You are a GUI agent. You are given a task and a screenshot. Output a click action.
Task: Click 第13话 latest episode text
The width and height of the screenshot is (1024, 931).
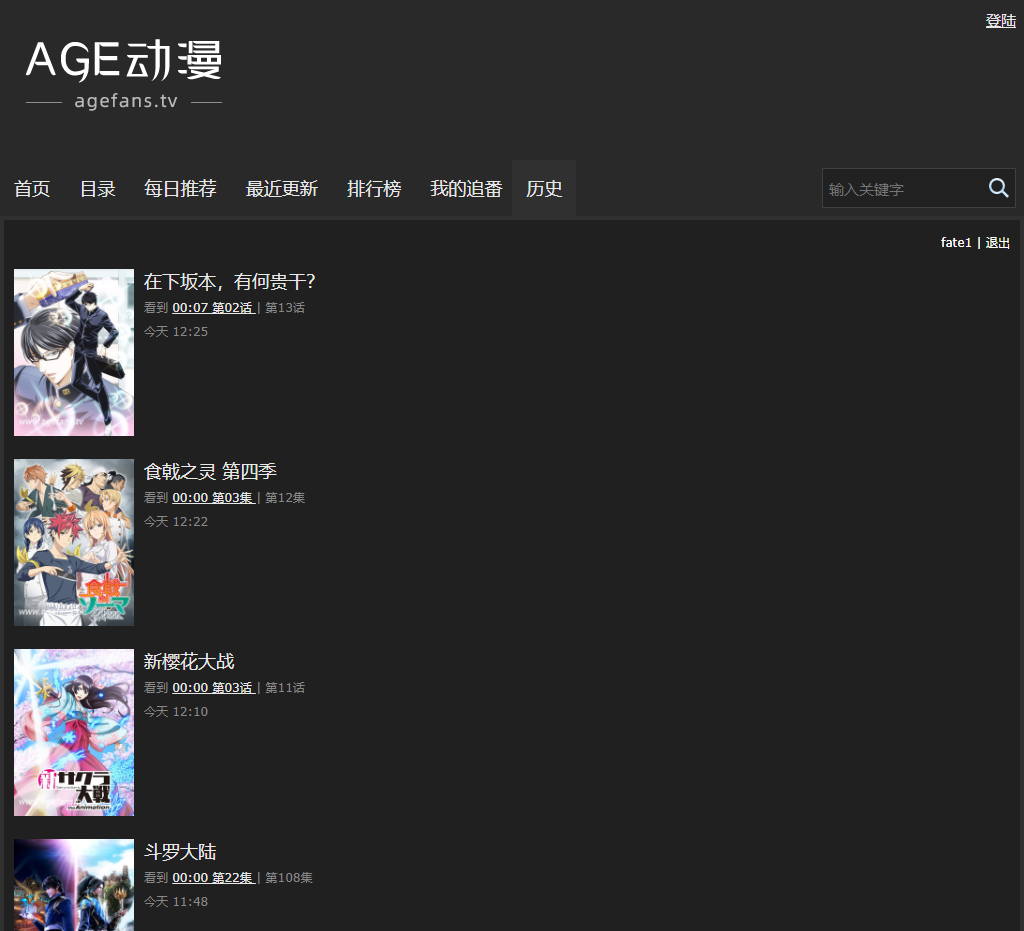click(285, 308)
